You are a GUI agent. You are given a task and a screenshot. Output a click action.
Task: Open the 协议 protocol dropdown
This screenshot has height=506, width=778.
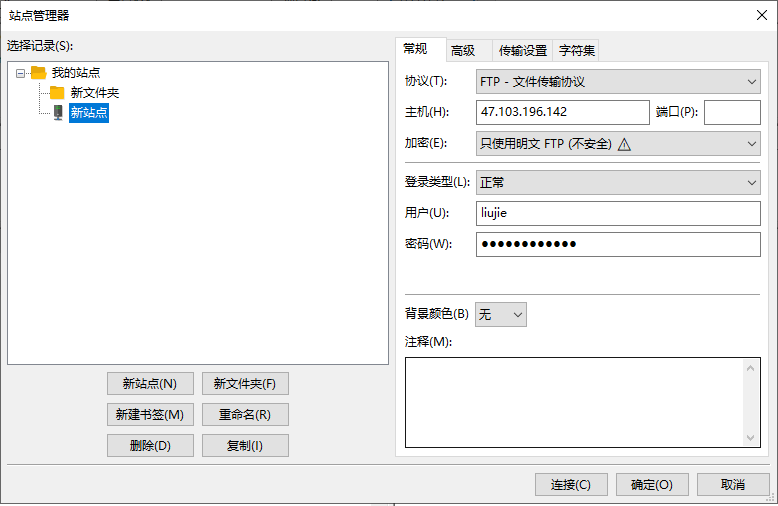click(x=618, y=81)
